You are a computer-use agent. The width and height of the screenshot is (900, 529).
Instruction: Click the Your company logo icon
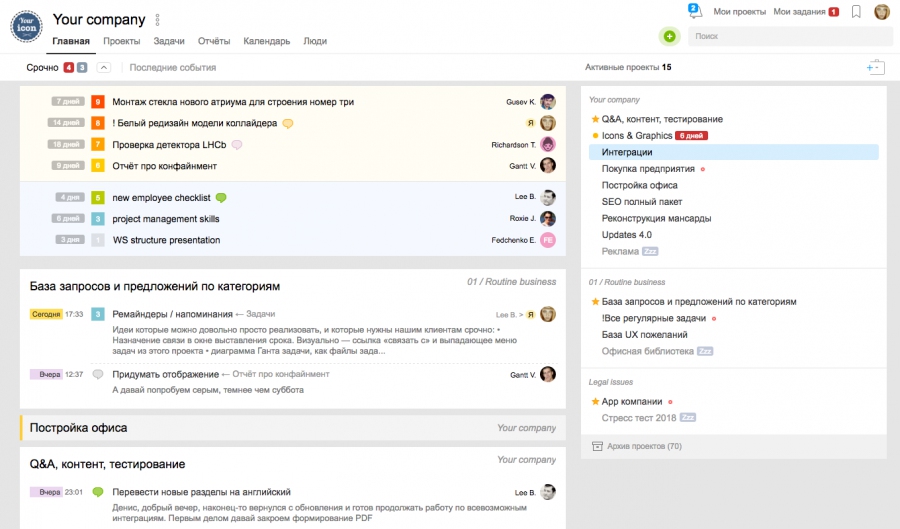(26, 26)
